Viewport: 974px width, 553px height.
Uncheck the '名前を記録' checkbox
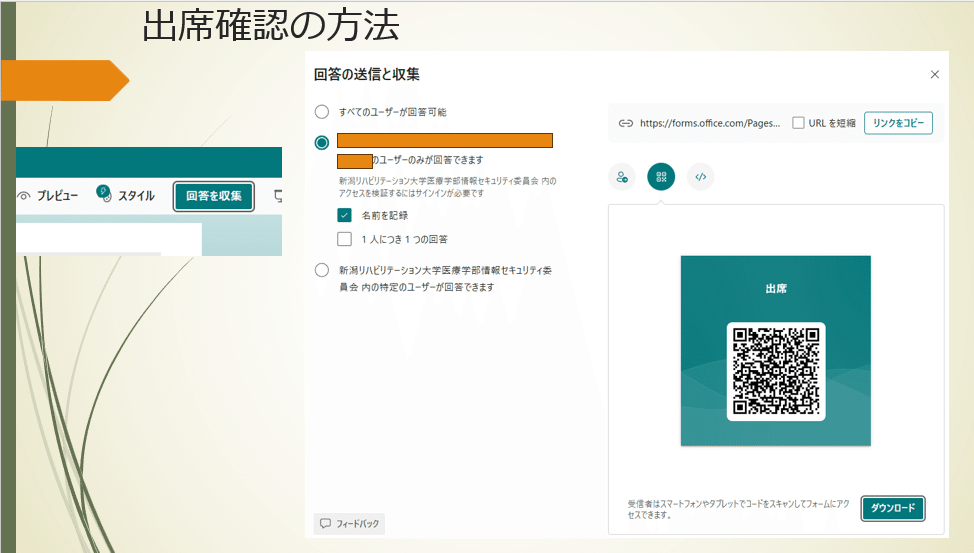pos(344,215)
